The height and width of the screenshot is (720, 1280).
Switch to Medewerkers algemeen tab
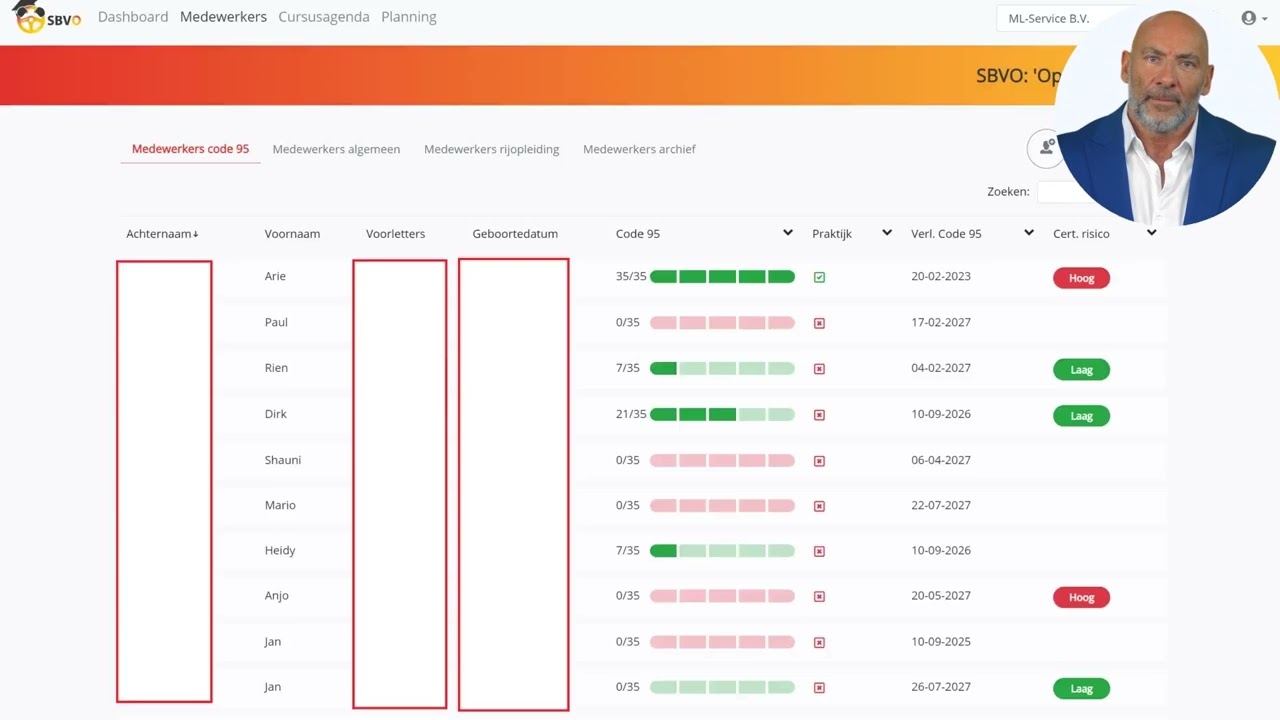336,149
